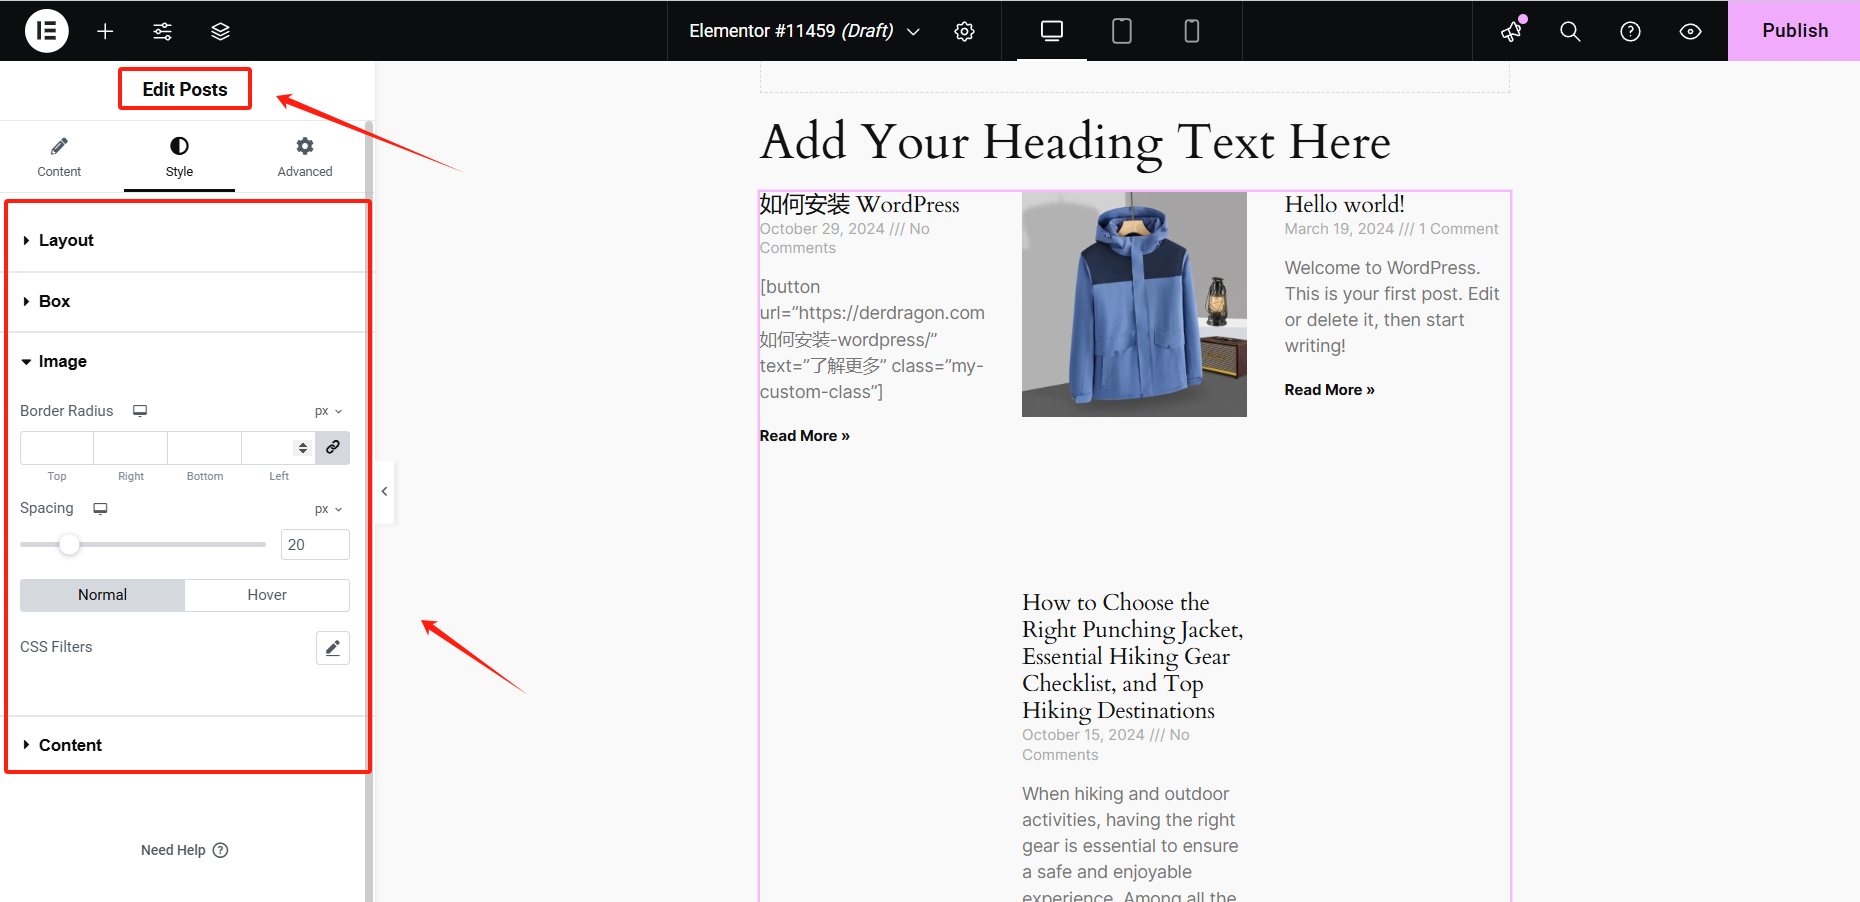The height and width of the screenshot is (902, 1860).
Task: Click the Border Radius Top input field
Action: click(x=57, y=448)
